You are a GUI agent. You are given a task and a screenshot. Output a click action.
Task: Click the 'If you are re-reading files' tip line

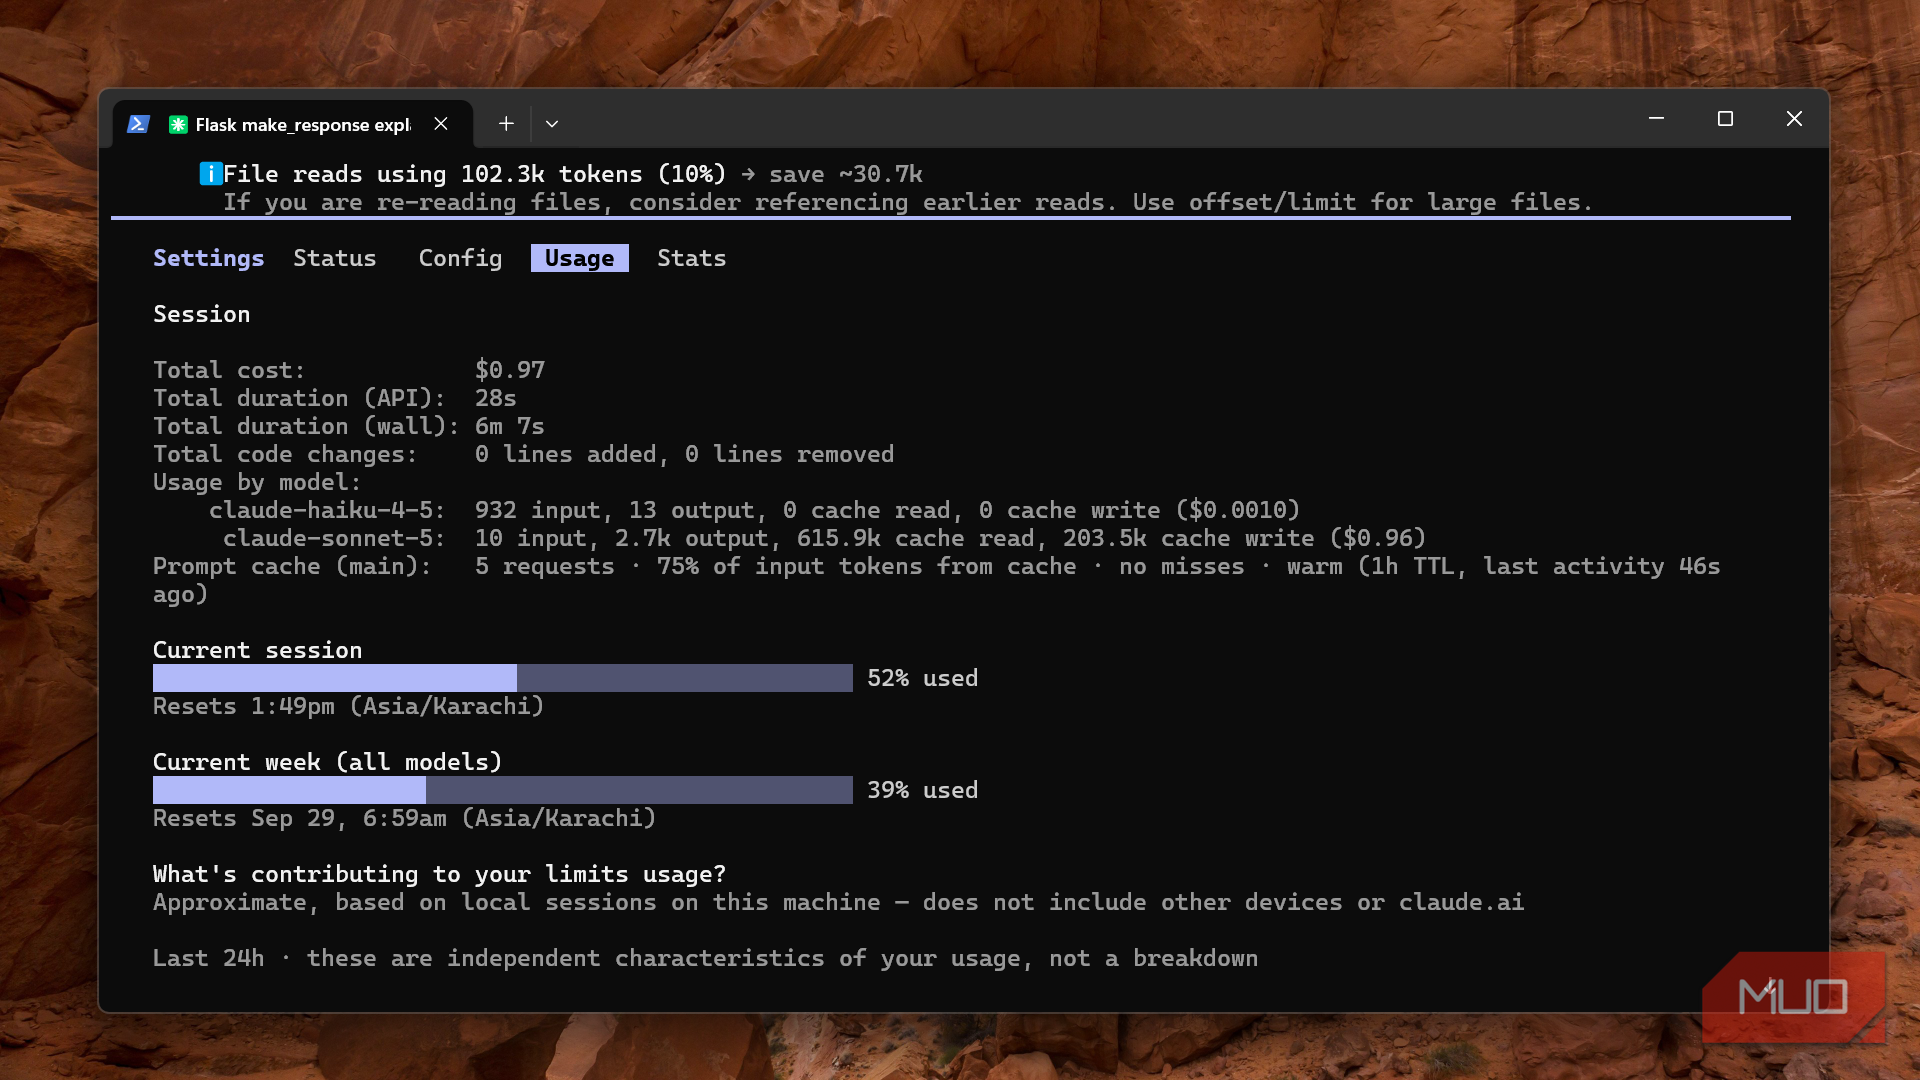click(x=908, y=202)
